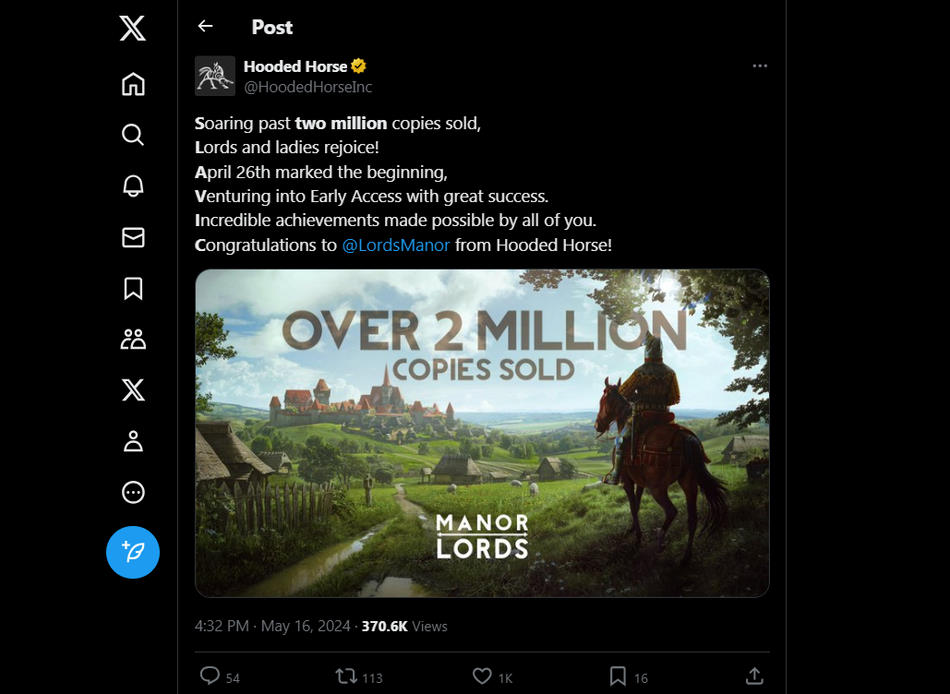Bookmark this post
The image size is (950, 694).
click(x=617, y=676)
